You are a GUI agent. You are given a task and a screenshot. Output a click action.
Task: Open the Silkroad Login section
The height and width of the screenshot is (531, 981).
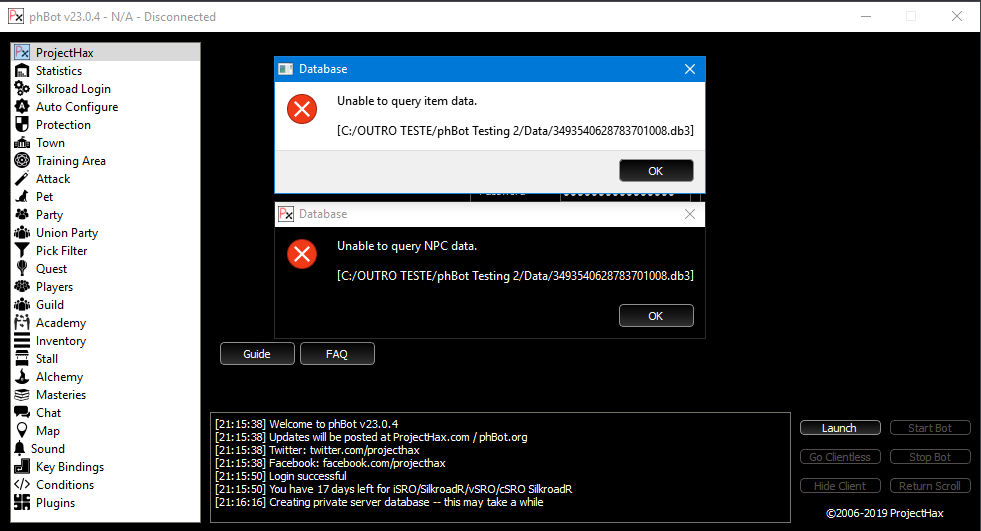pyautogui.click(x=73, y=89)
